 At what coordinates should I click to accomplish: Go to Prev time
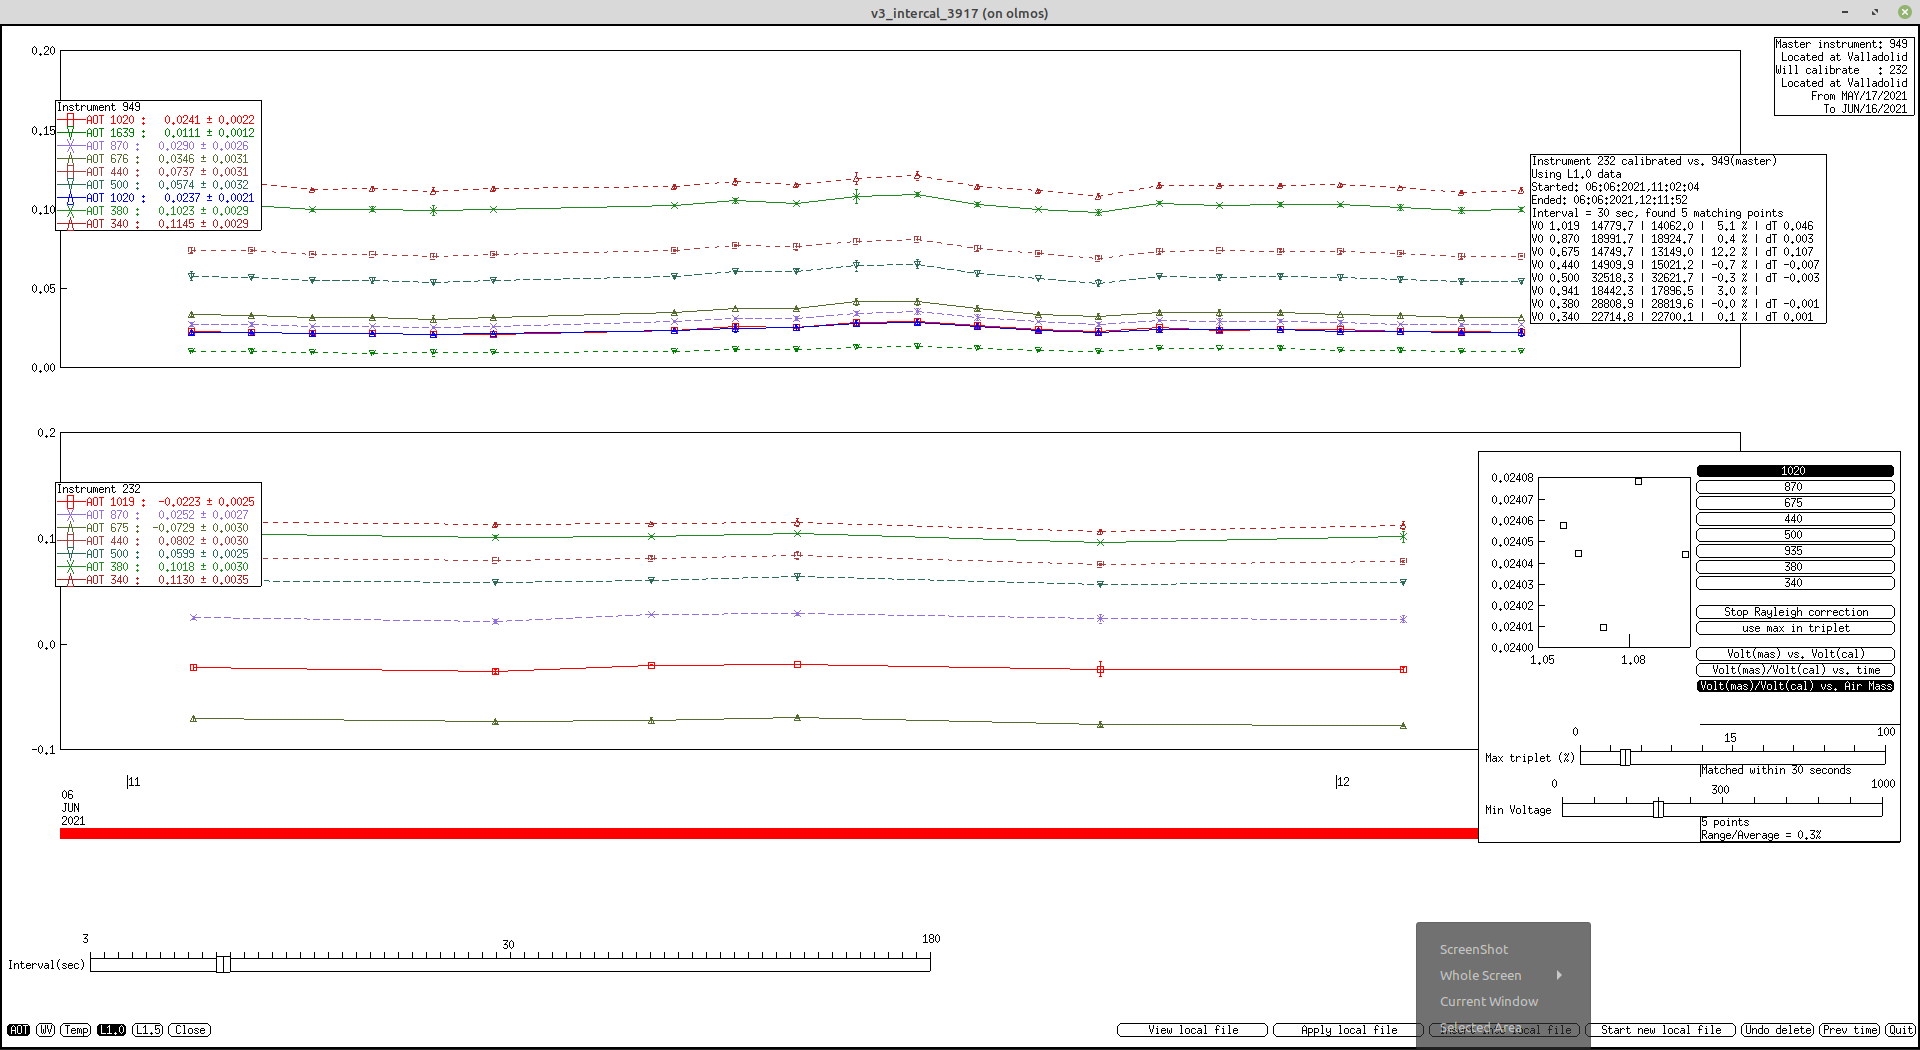1850,1030
